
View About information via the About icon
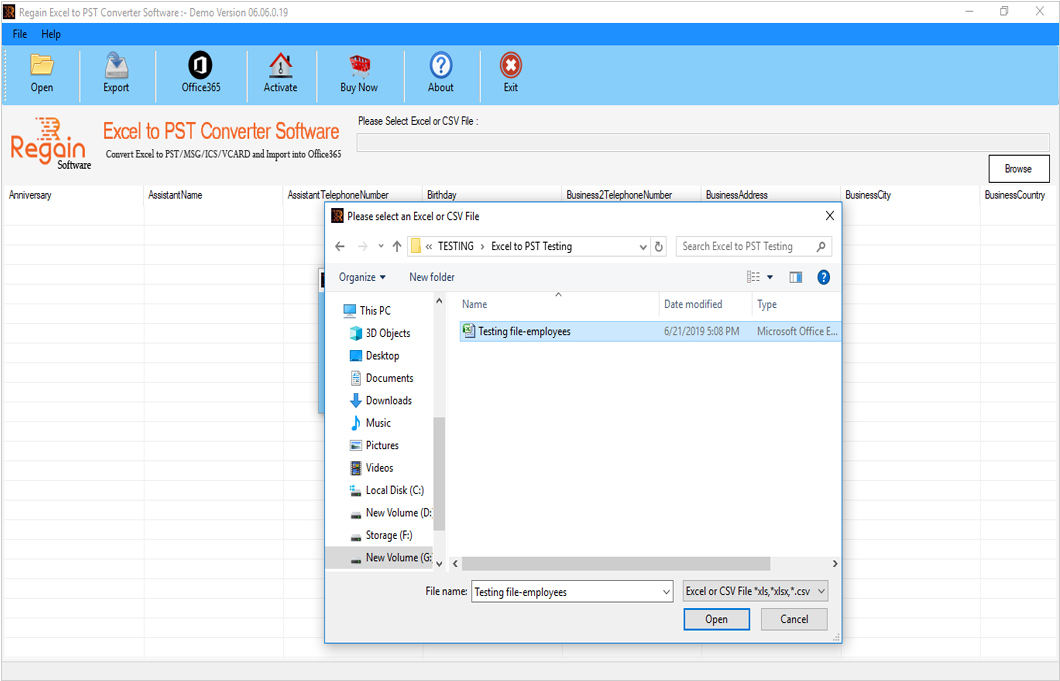[440, 72]
